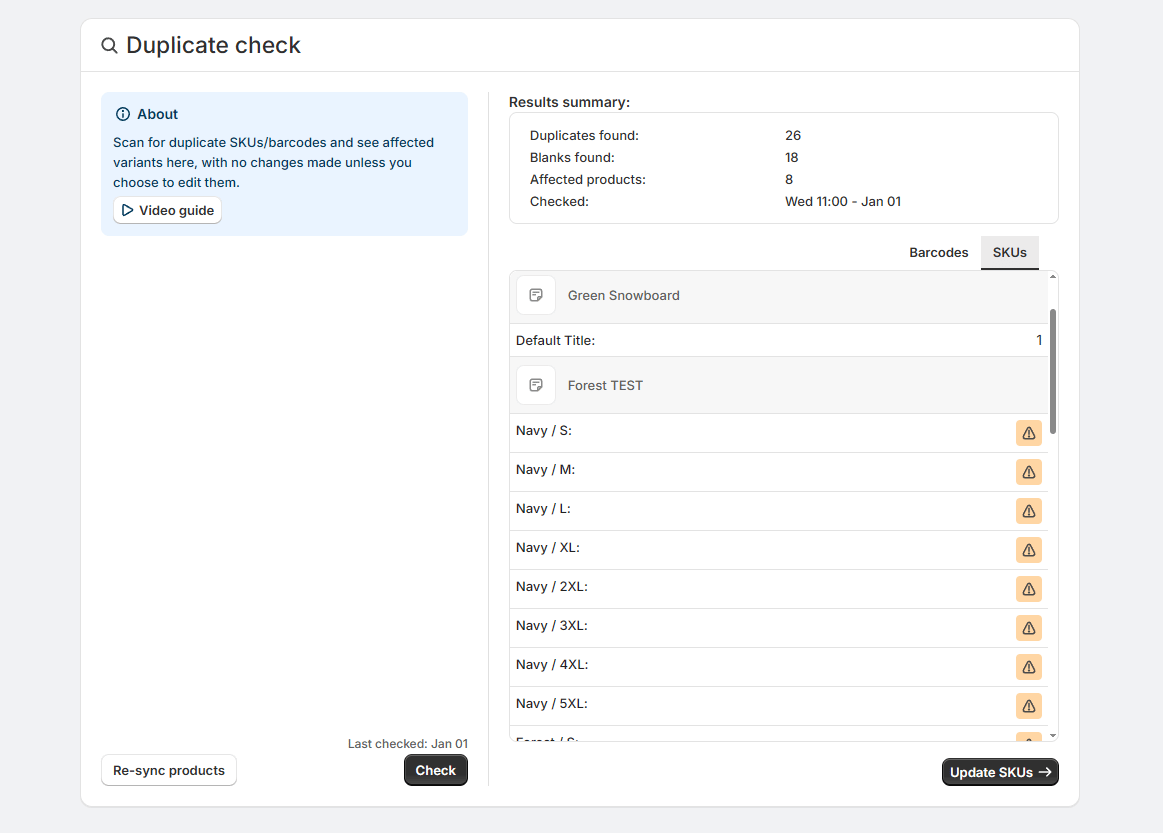
Task: Click the scroll down arrow of results list
Action: click(1052, 736)
